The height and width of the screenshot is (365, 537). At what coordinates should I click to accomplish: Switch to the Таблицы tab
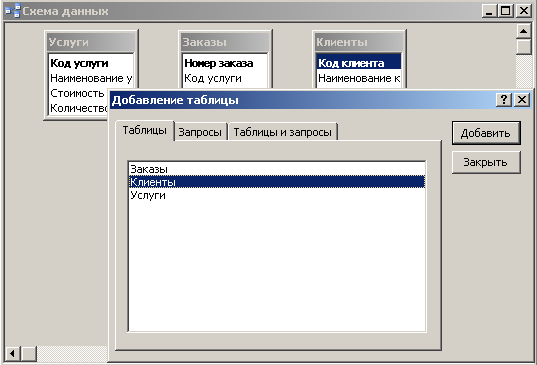145,130
